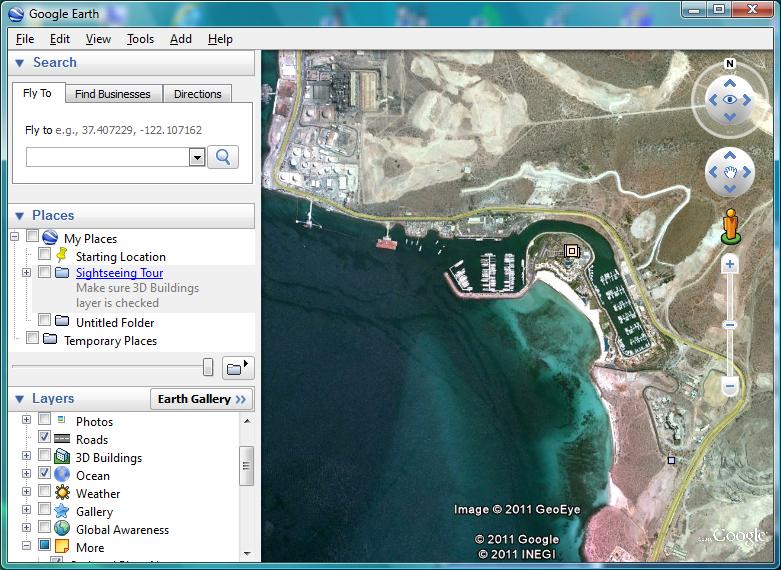Open the Add menu
This screenshot has height=570, width=781.
point(181,39)
